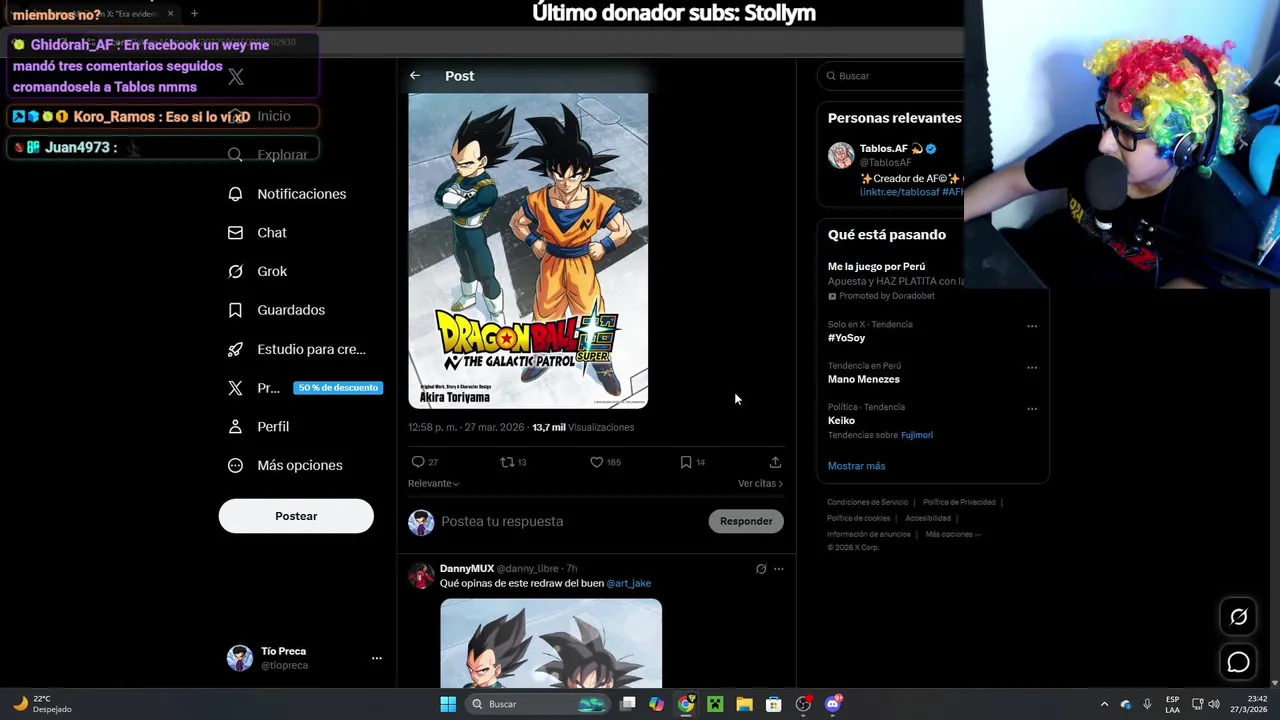Open Notificaciones in sidebar

(x=287, y=194)
